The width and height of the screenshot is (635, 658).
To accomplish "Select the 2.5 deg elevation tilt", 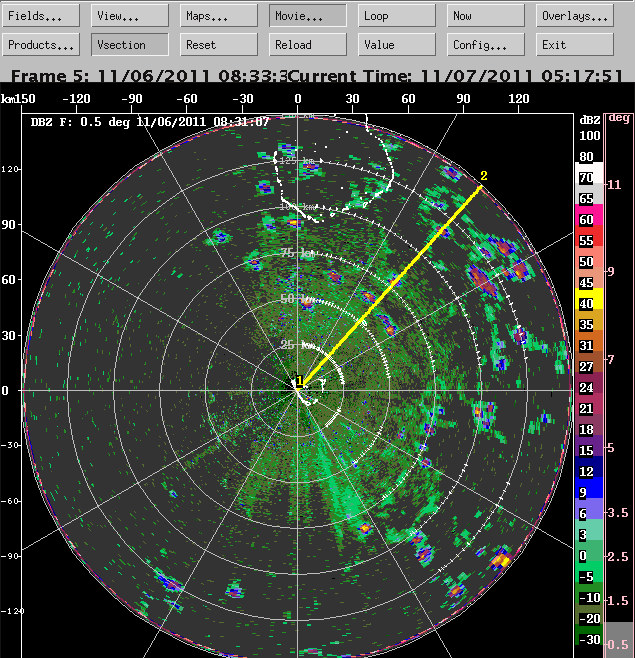I will click(x=618, y=556).
